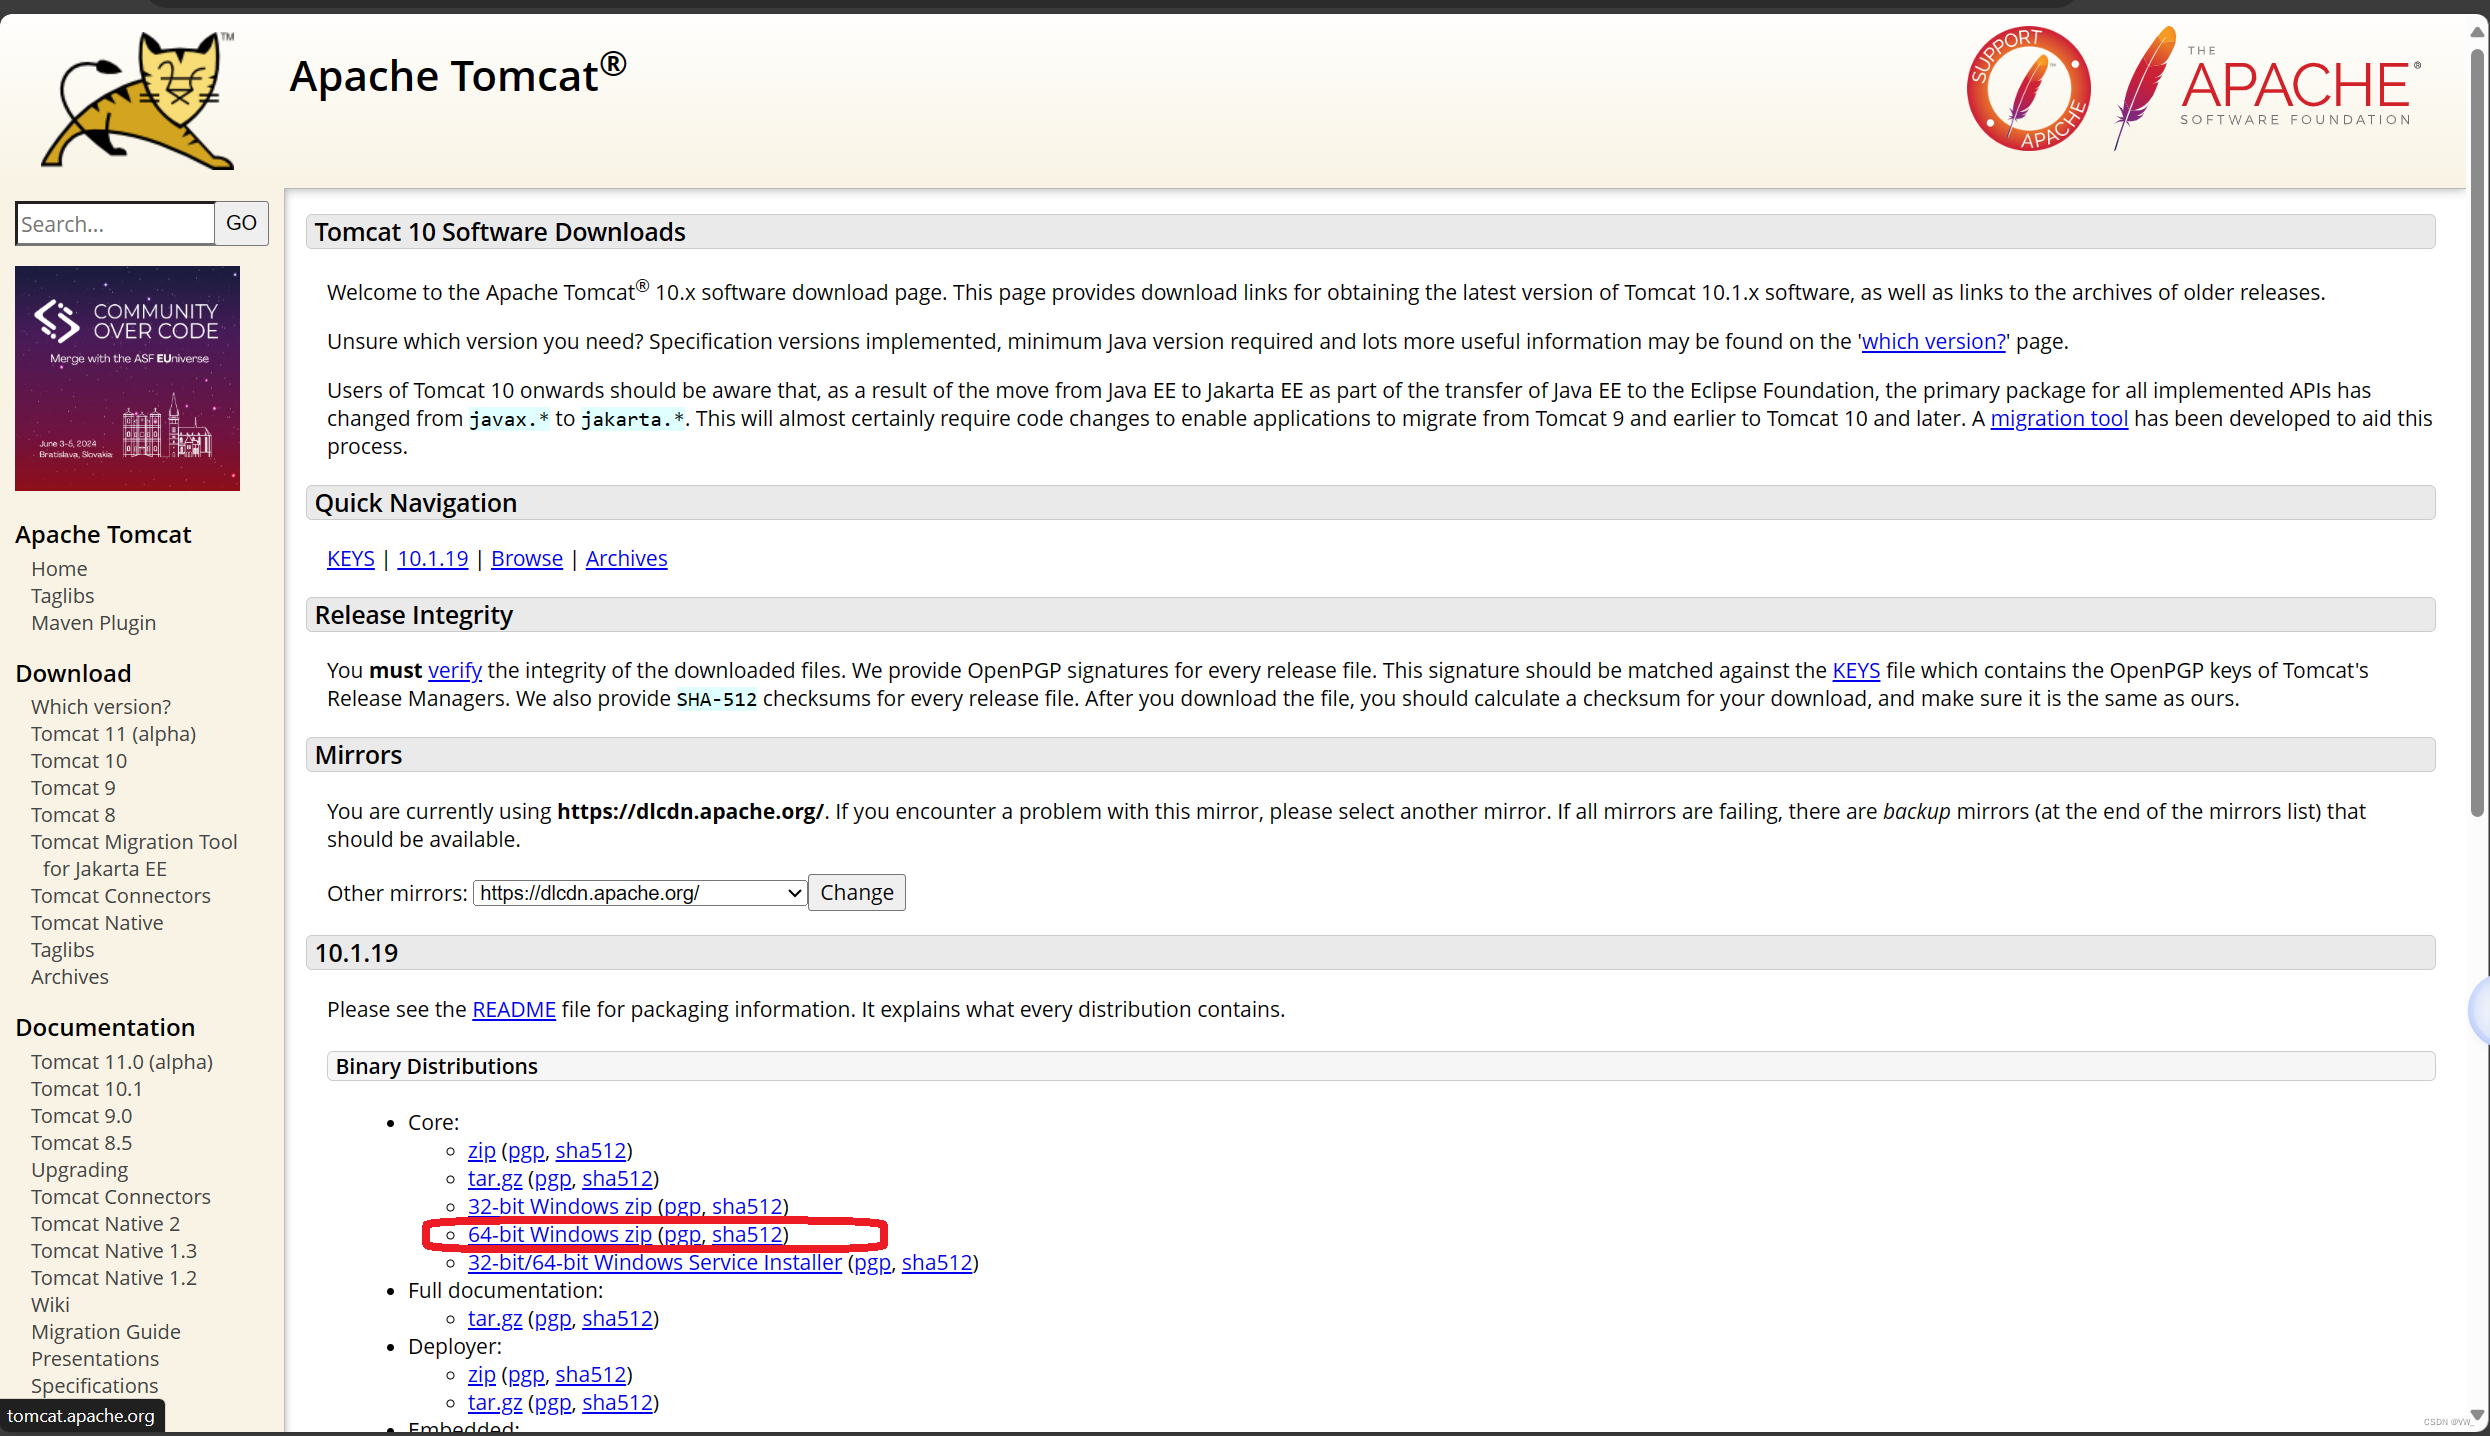2490x1436 pixels.
Task: Open the Community Over Code banner
Action: (x=127, y=378)
